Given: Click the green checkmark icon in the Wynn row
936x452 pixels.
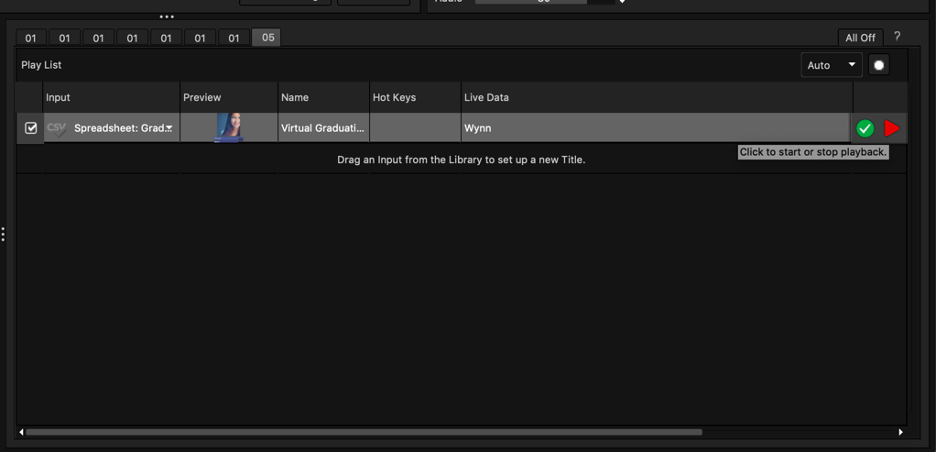Looking at the screenshot, I should (x=865, y=128).
